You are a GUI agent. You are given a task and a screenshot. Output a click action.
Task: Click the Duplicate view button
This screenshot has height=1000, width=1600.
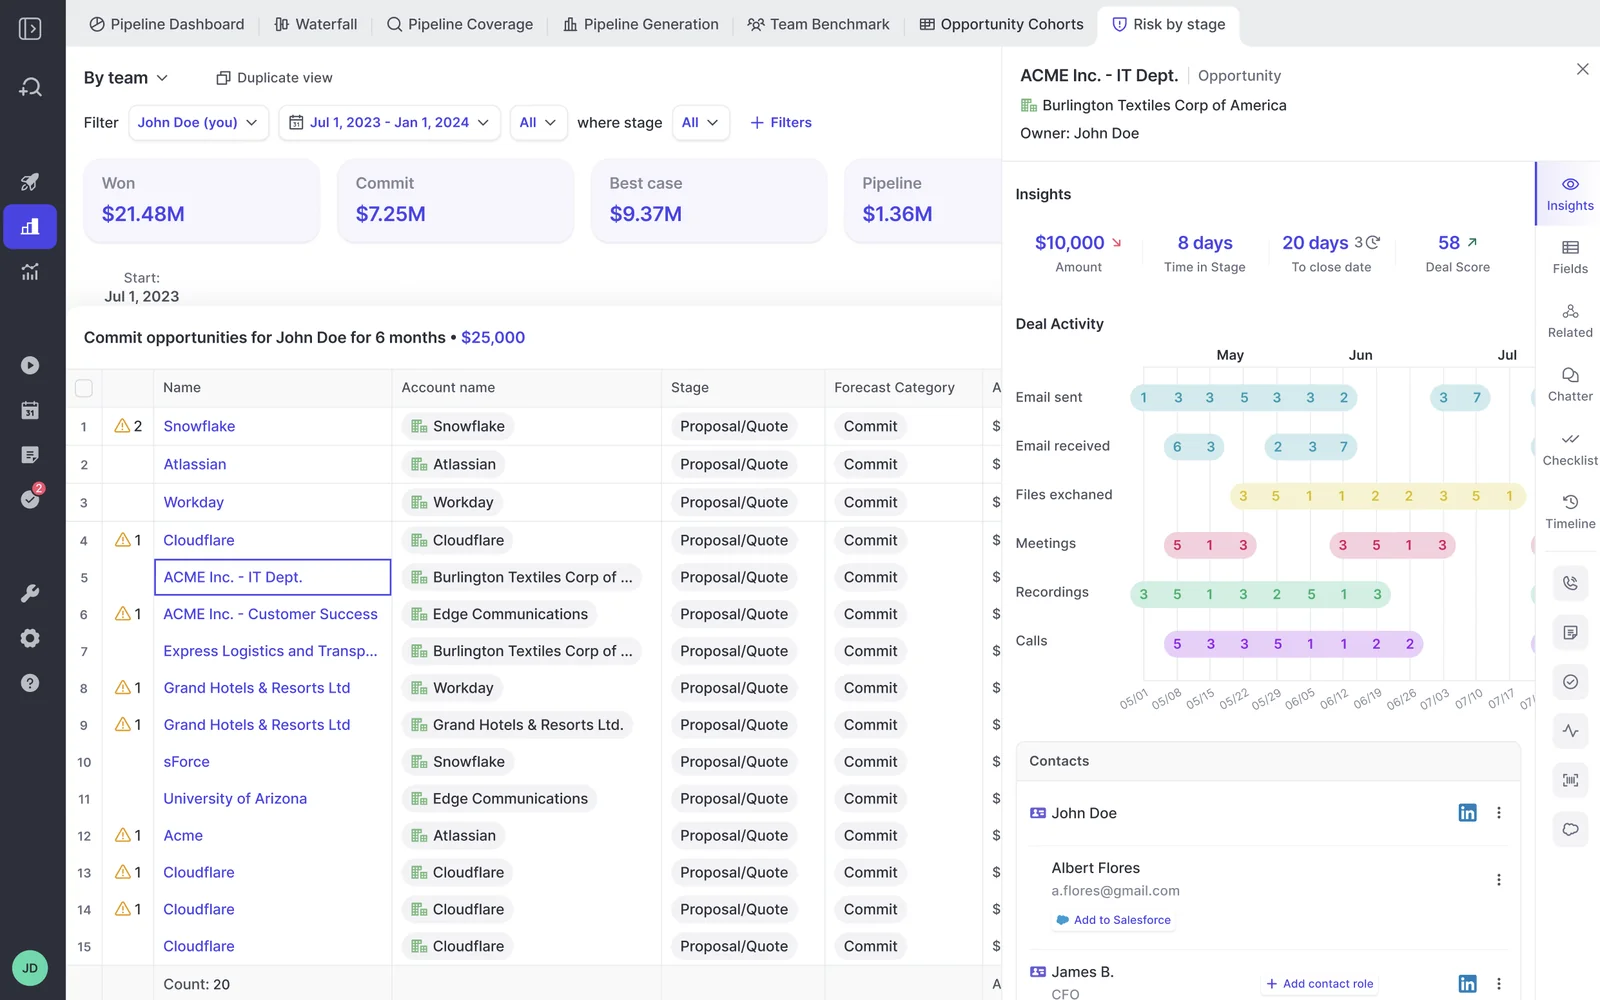point(275,78)
